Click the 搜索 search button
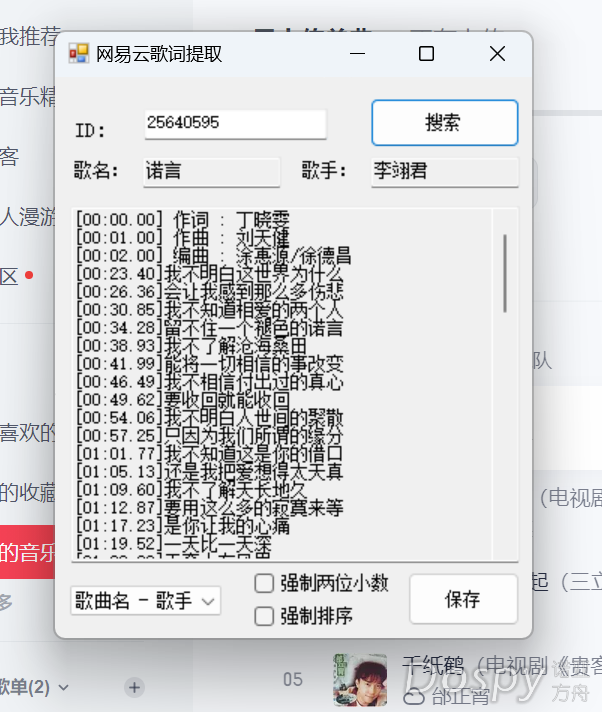 444,123
